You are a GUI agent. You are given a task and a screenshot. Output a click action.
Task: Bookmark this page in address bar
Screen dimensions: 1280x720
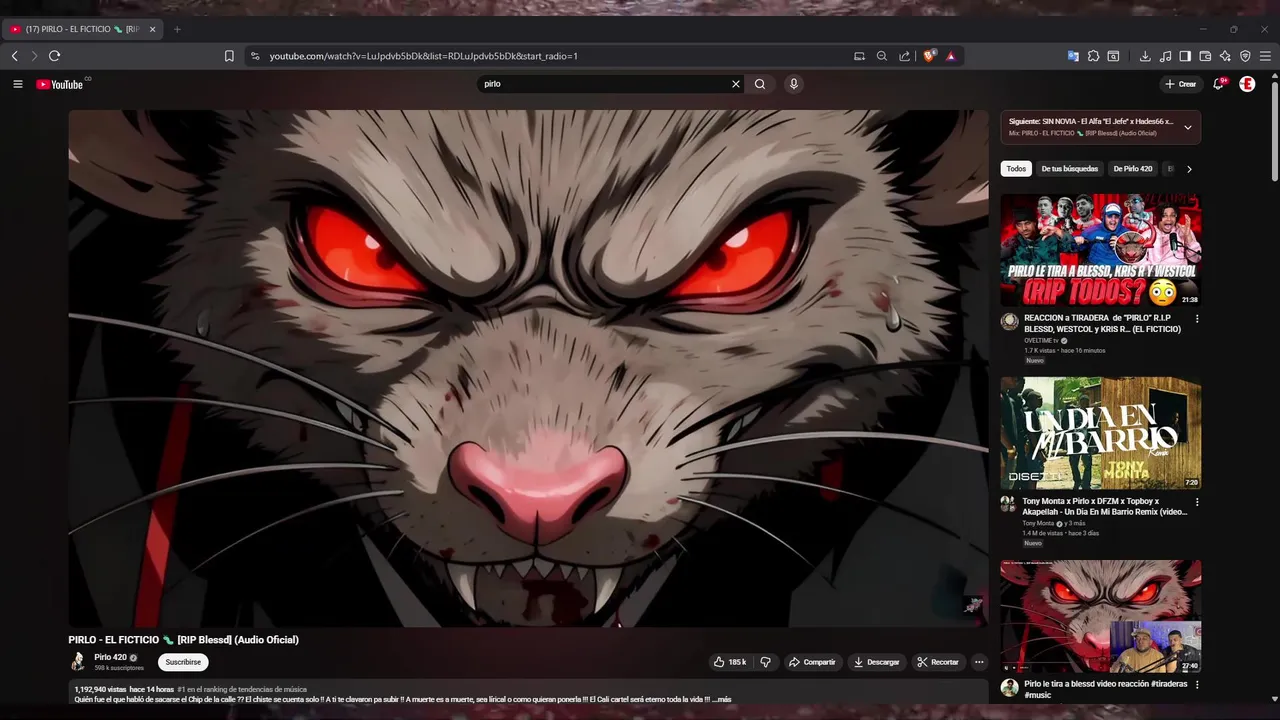[x=229, y=56]
